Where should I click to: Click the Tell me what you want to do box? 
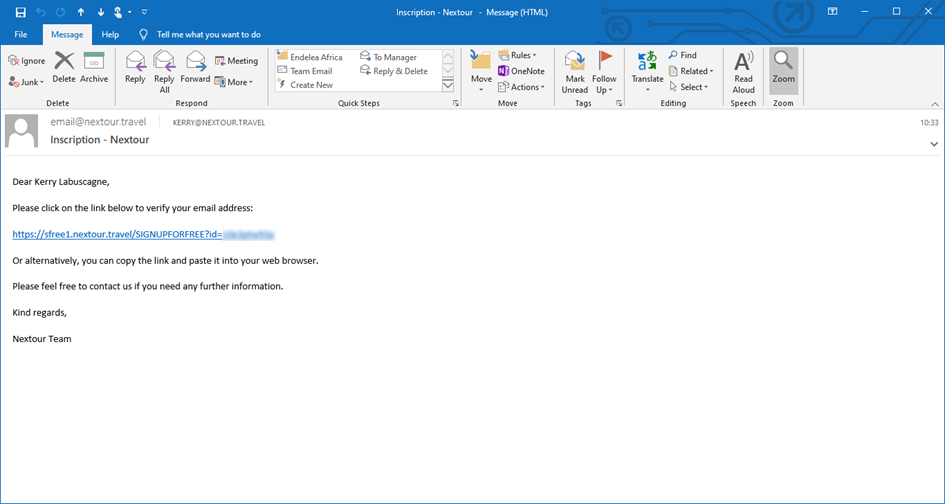pyautogui.click(x=209, y=34)
